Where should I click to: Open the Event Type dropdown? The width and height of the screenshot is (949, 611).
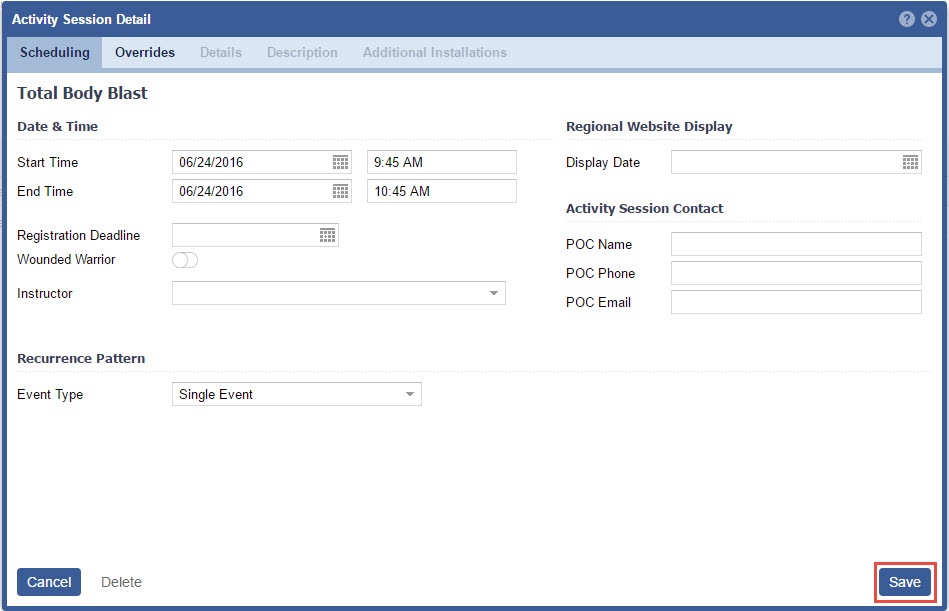409,394
